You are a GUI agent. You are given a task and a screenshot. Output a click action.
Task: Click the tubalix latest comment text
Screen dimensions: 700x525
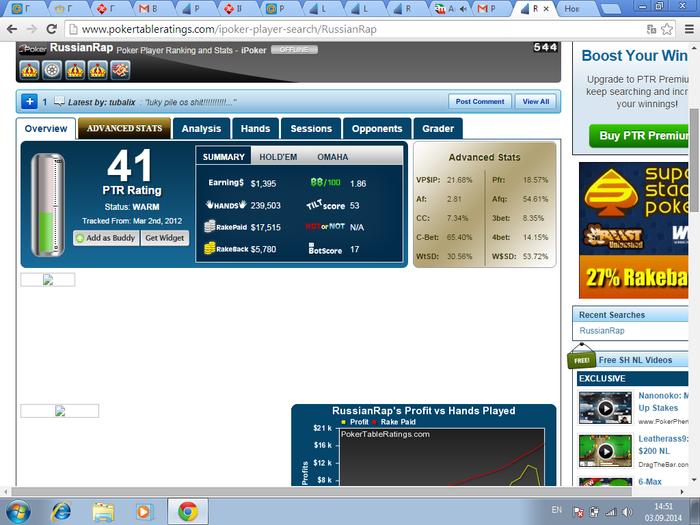coord(151,102)
